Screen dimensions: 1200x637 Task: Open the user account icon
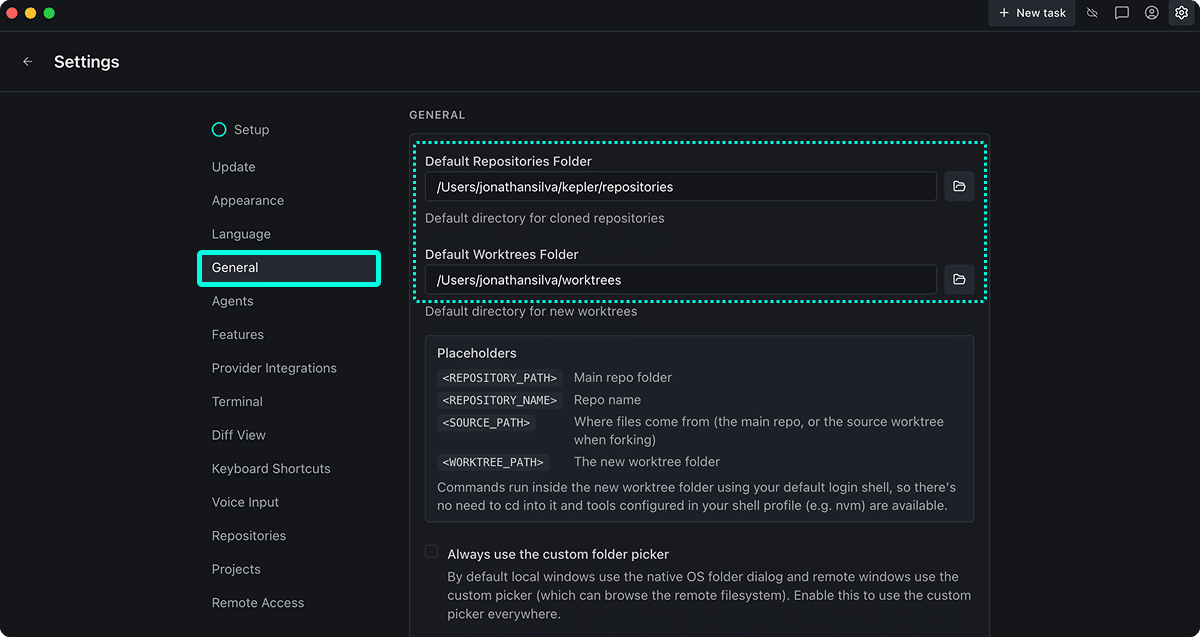click(1152, 13)
